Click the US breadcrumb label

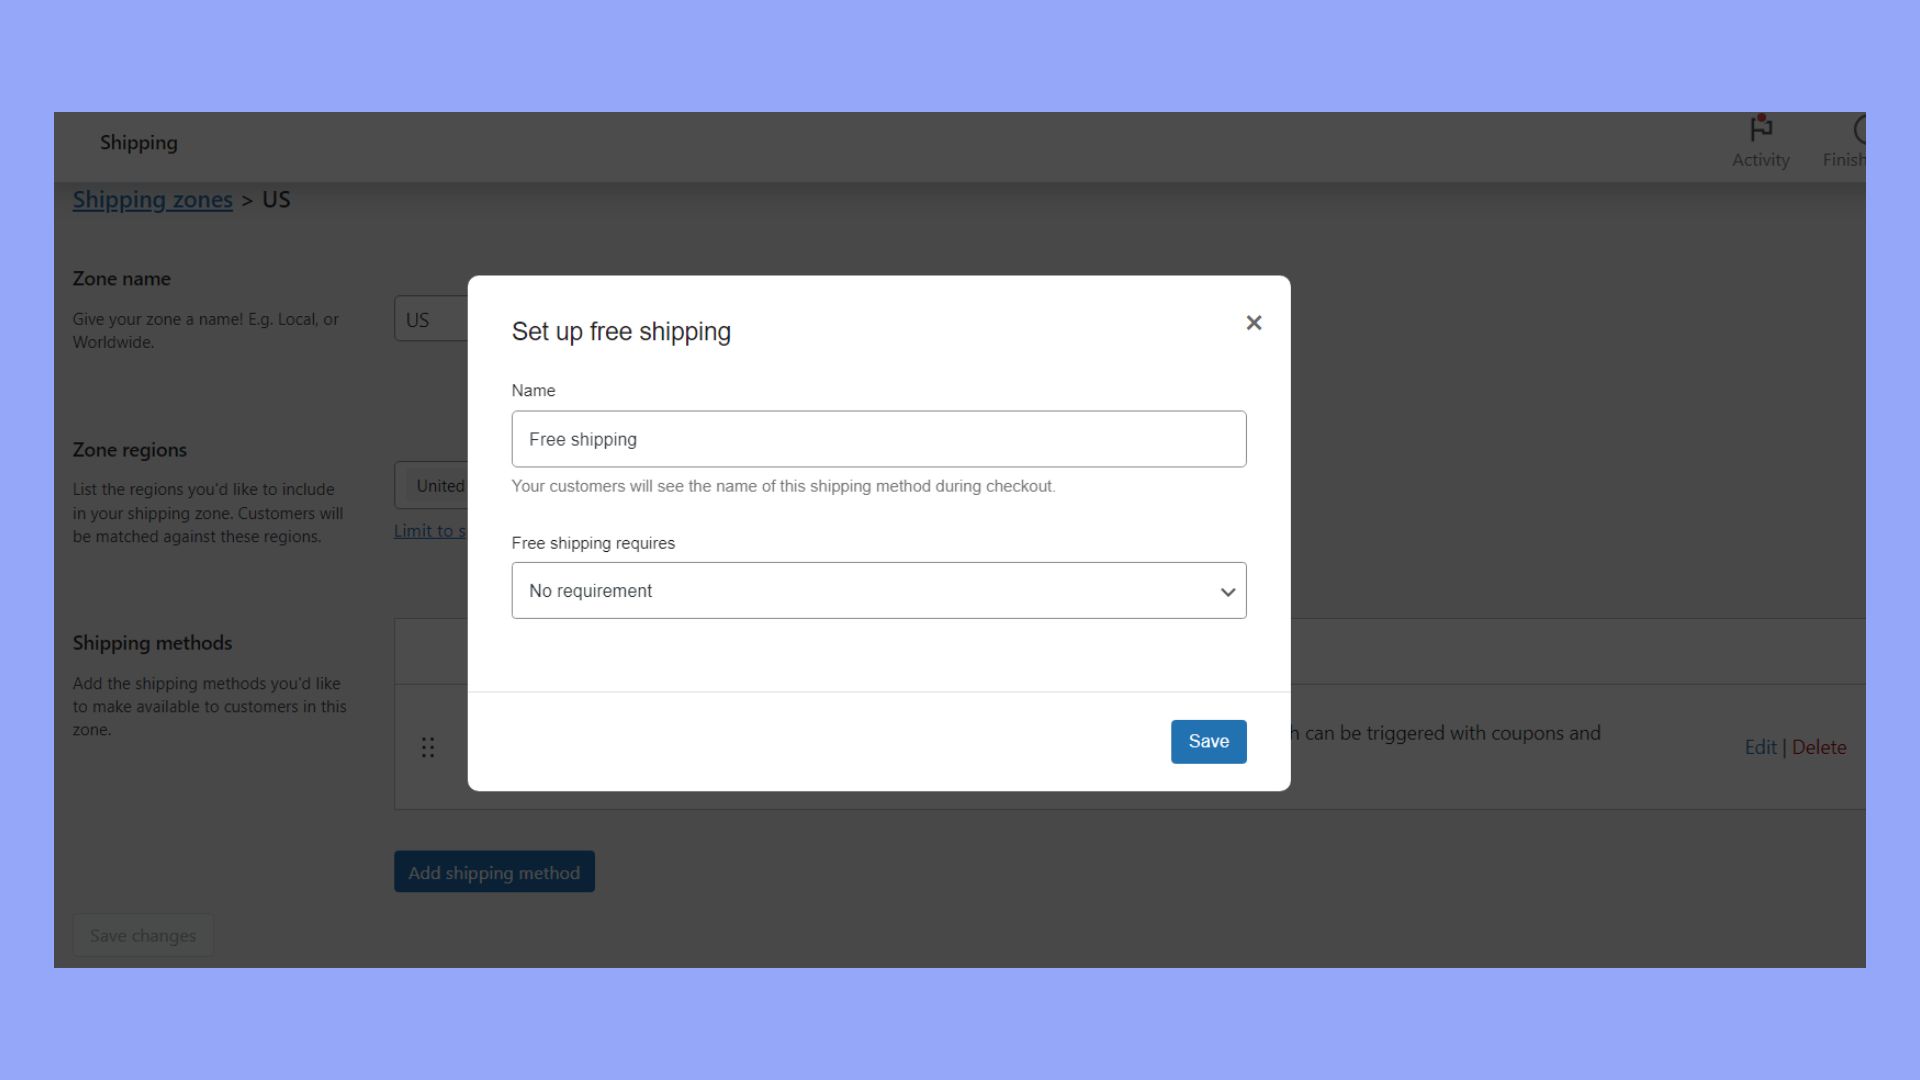tap(275, 199)
